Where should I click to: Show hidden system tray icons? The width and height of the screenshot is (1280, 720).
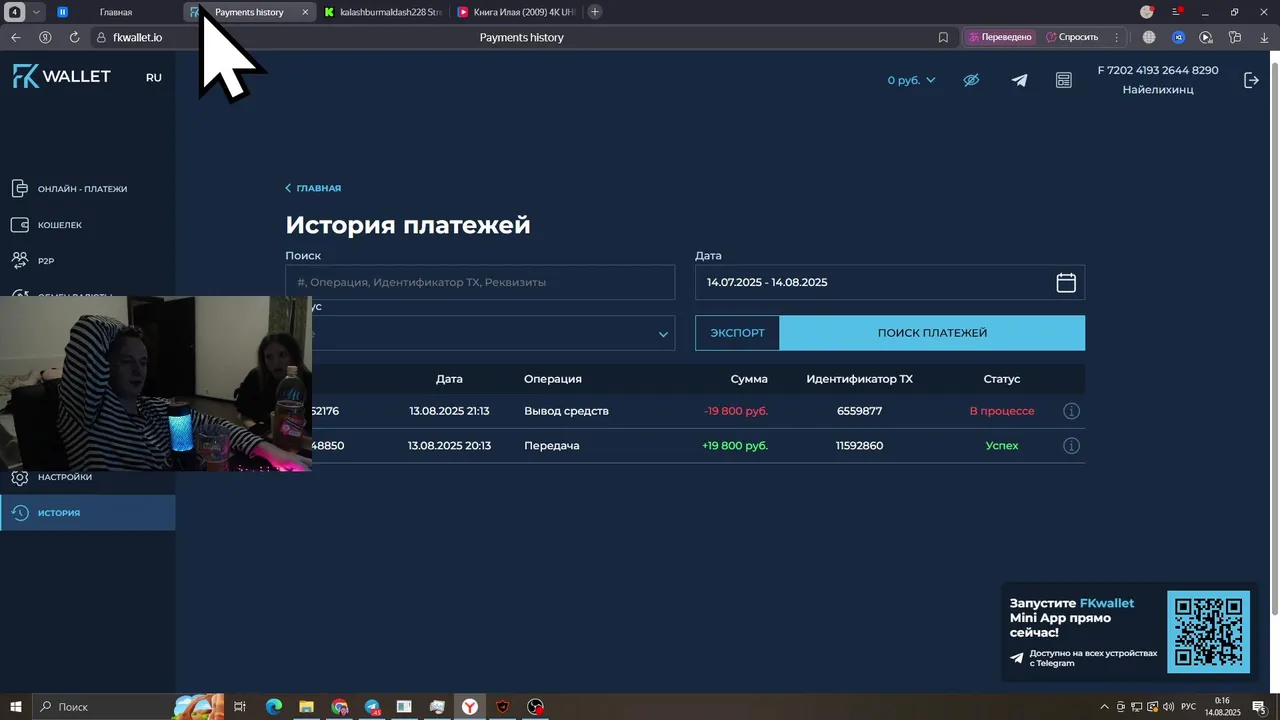point(1104,707)
